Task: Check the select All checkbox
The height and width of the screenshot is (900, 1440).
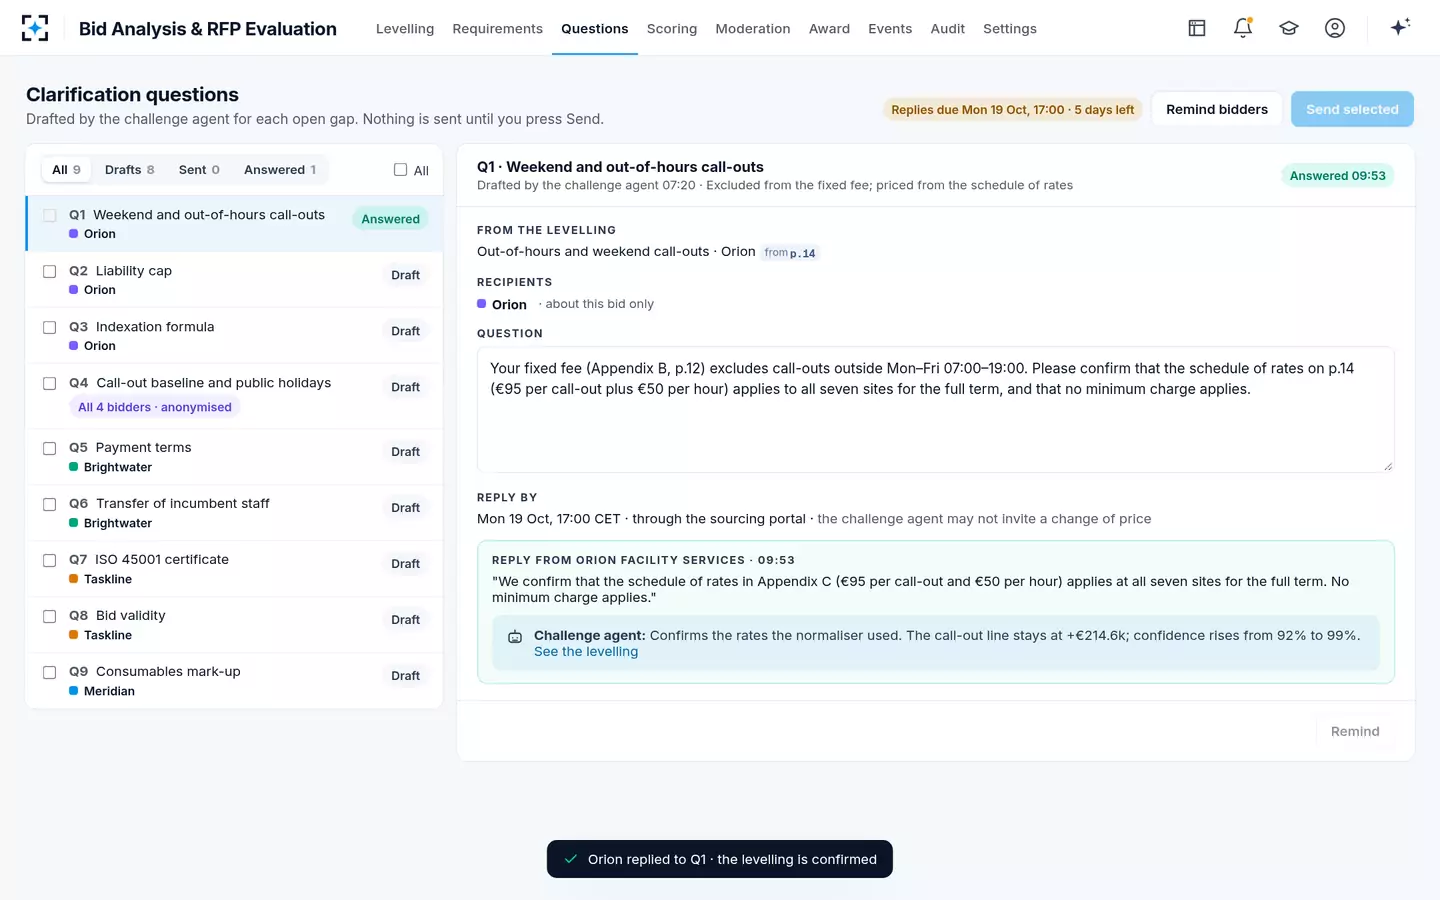Action: coord(400,170)
